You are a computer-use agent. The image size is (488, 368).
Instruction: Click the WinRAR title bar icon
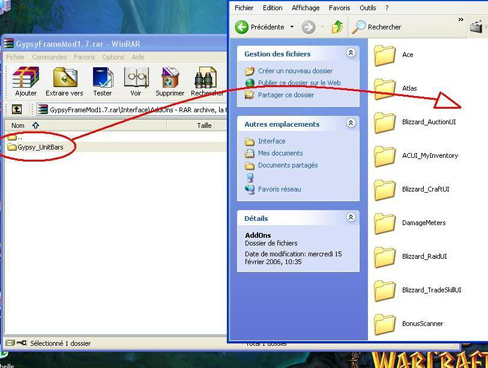[x=9, y=43]
